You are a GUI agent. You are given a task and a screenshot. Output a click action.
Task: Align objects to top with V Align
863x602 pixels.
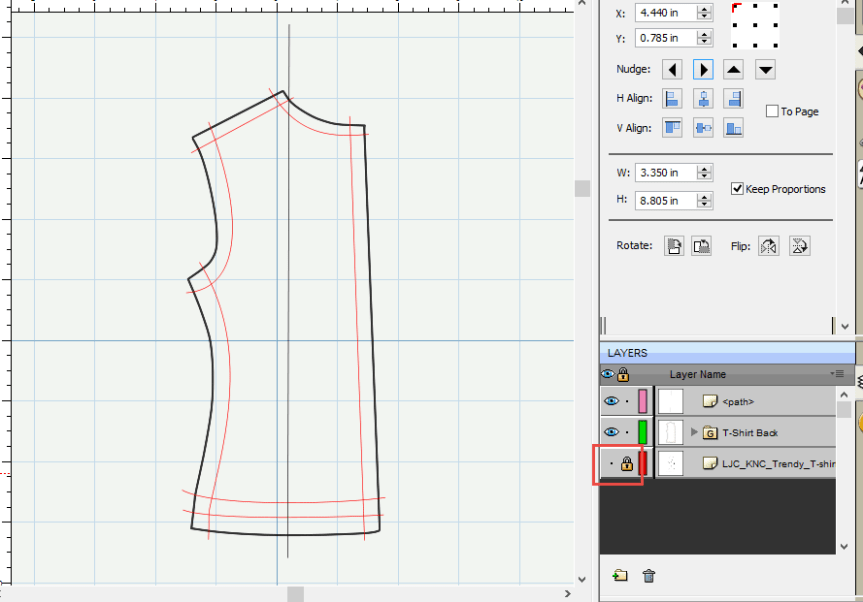click(673, 128)
